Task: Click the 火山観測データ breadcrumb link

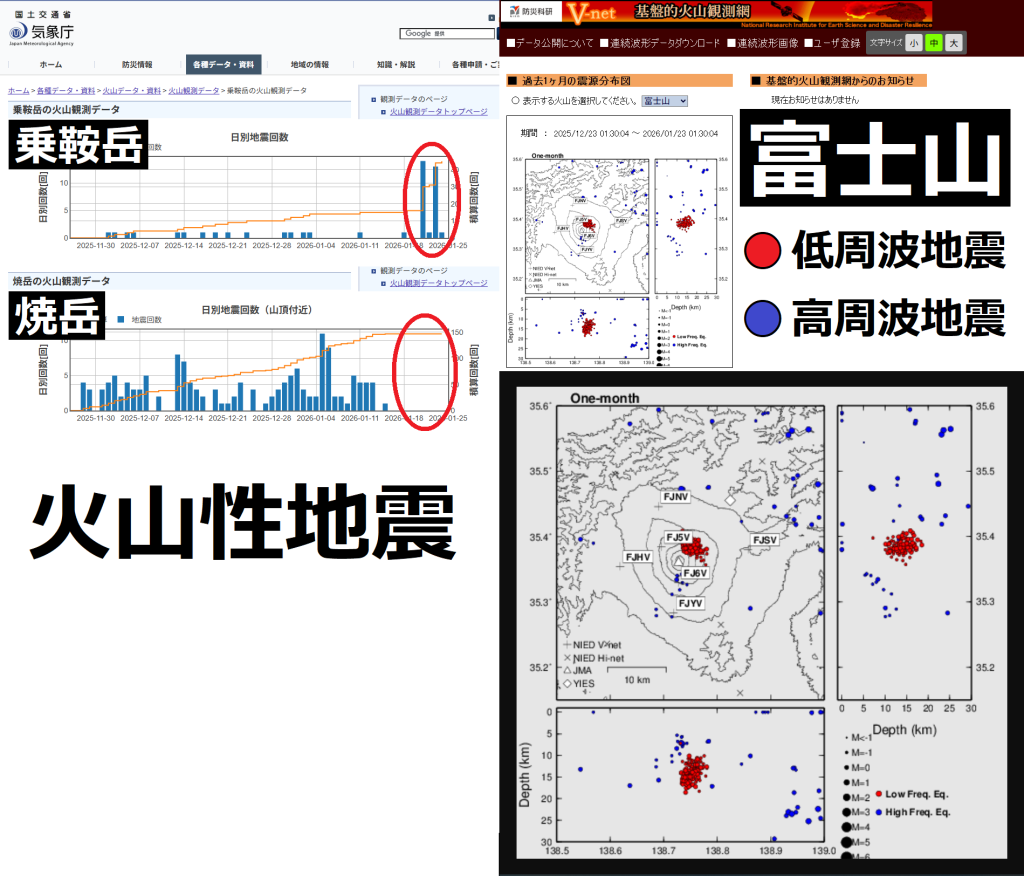Action: (x=193, y=91)
